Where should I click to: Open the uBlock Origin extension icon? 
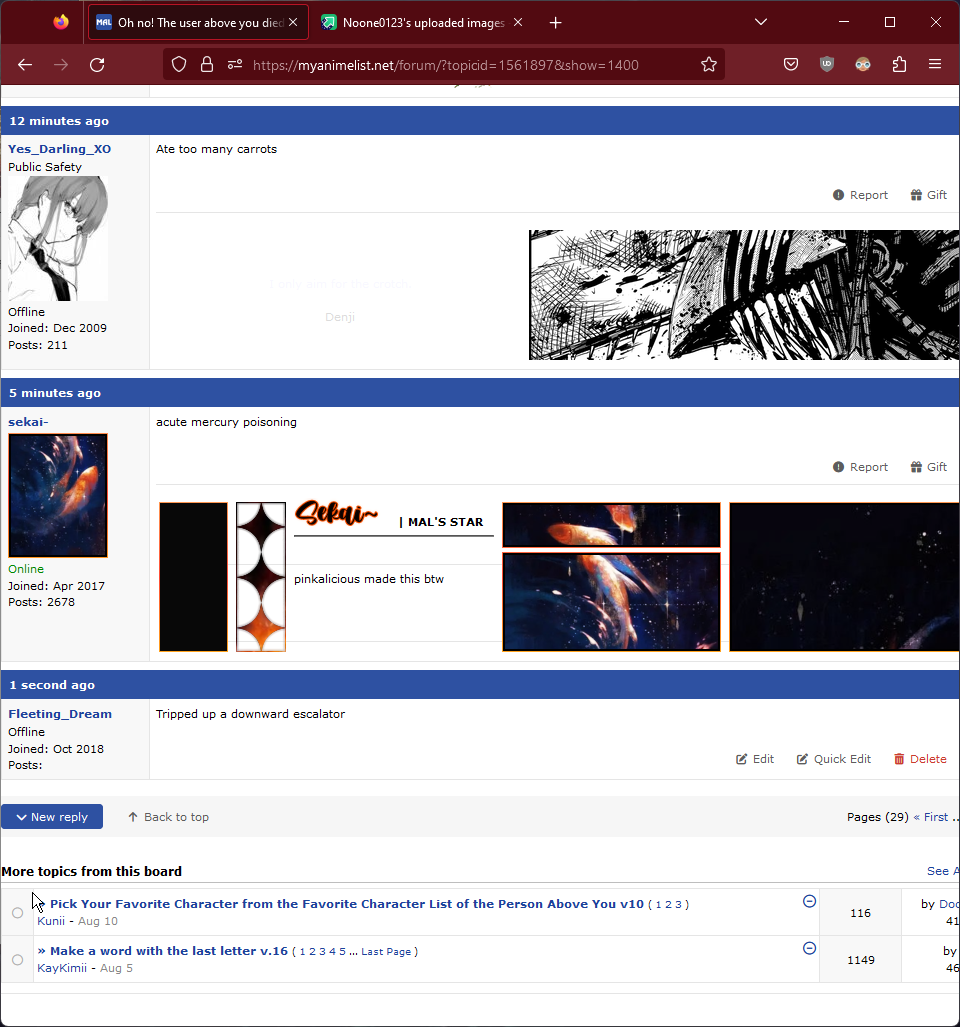pos(827,65)
